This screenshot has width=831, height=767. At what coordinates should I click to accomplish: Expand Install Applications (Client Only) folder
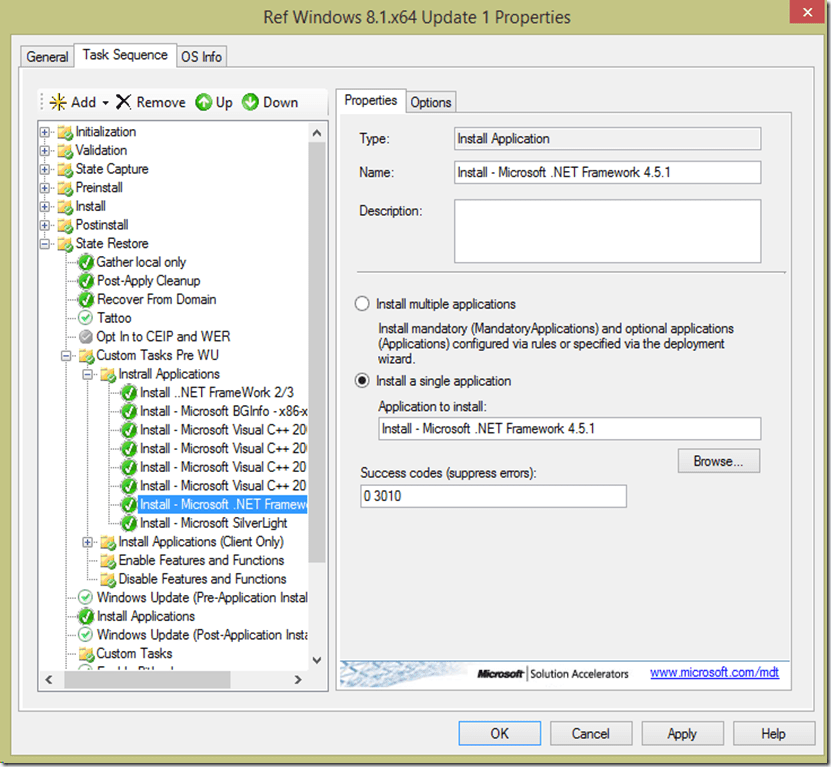point(88,542)
